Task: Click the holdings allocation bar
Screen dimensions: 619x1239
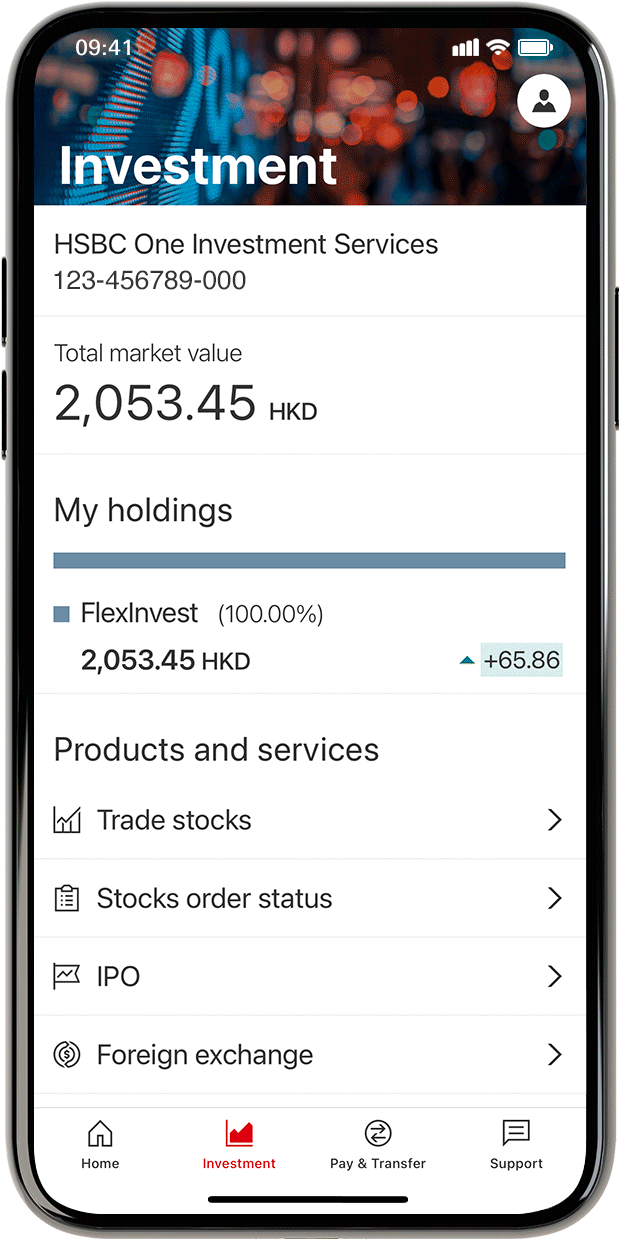Action: (x=309, y=560)
